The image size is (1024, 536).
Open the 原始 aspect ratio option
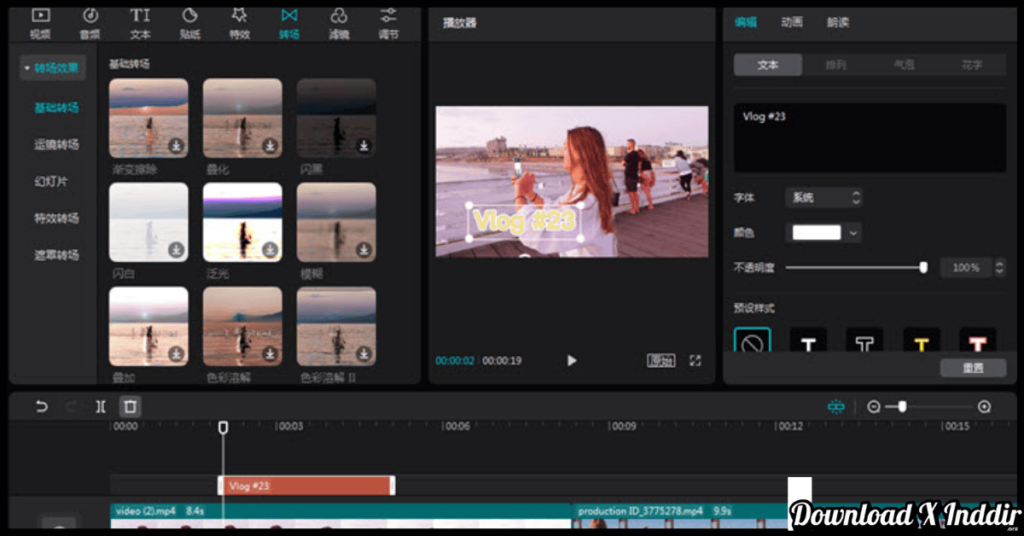661,360
